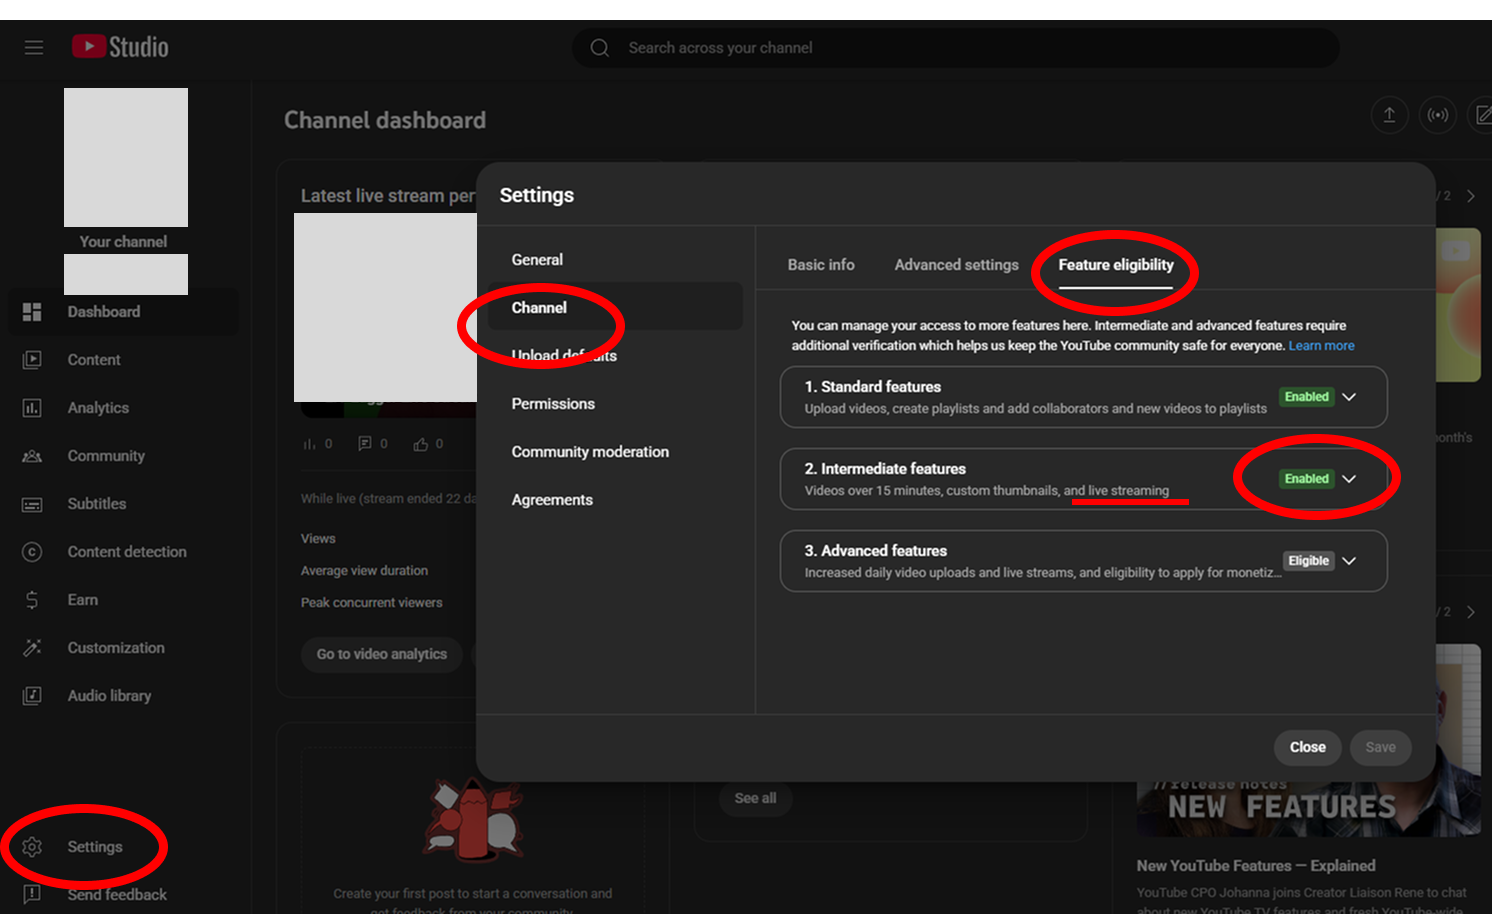Switch to the Advanced settings tab
Viewport: 1492px width, 914px height.
956,264
